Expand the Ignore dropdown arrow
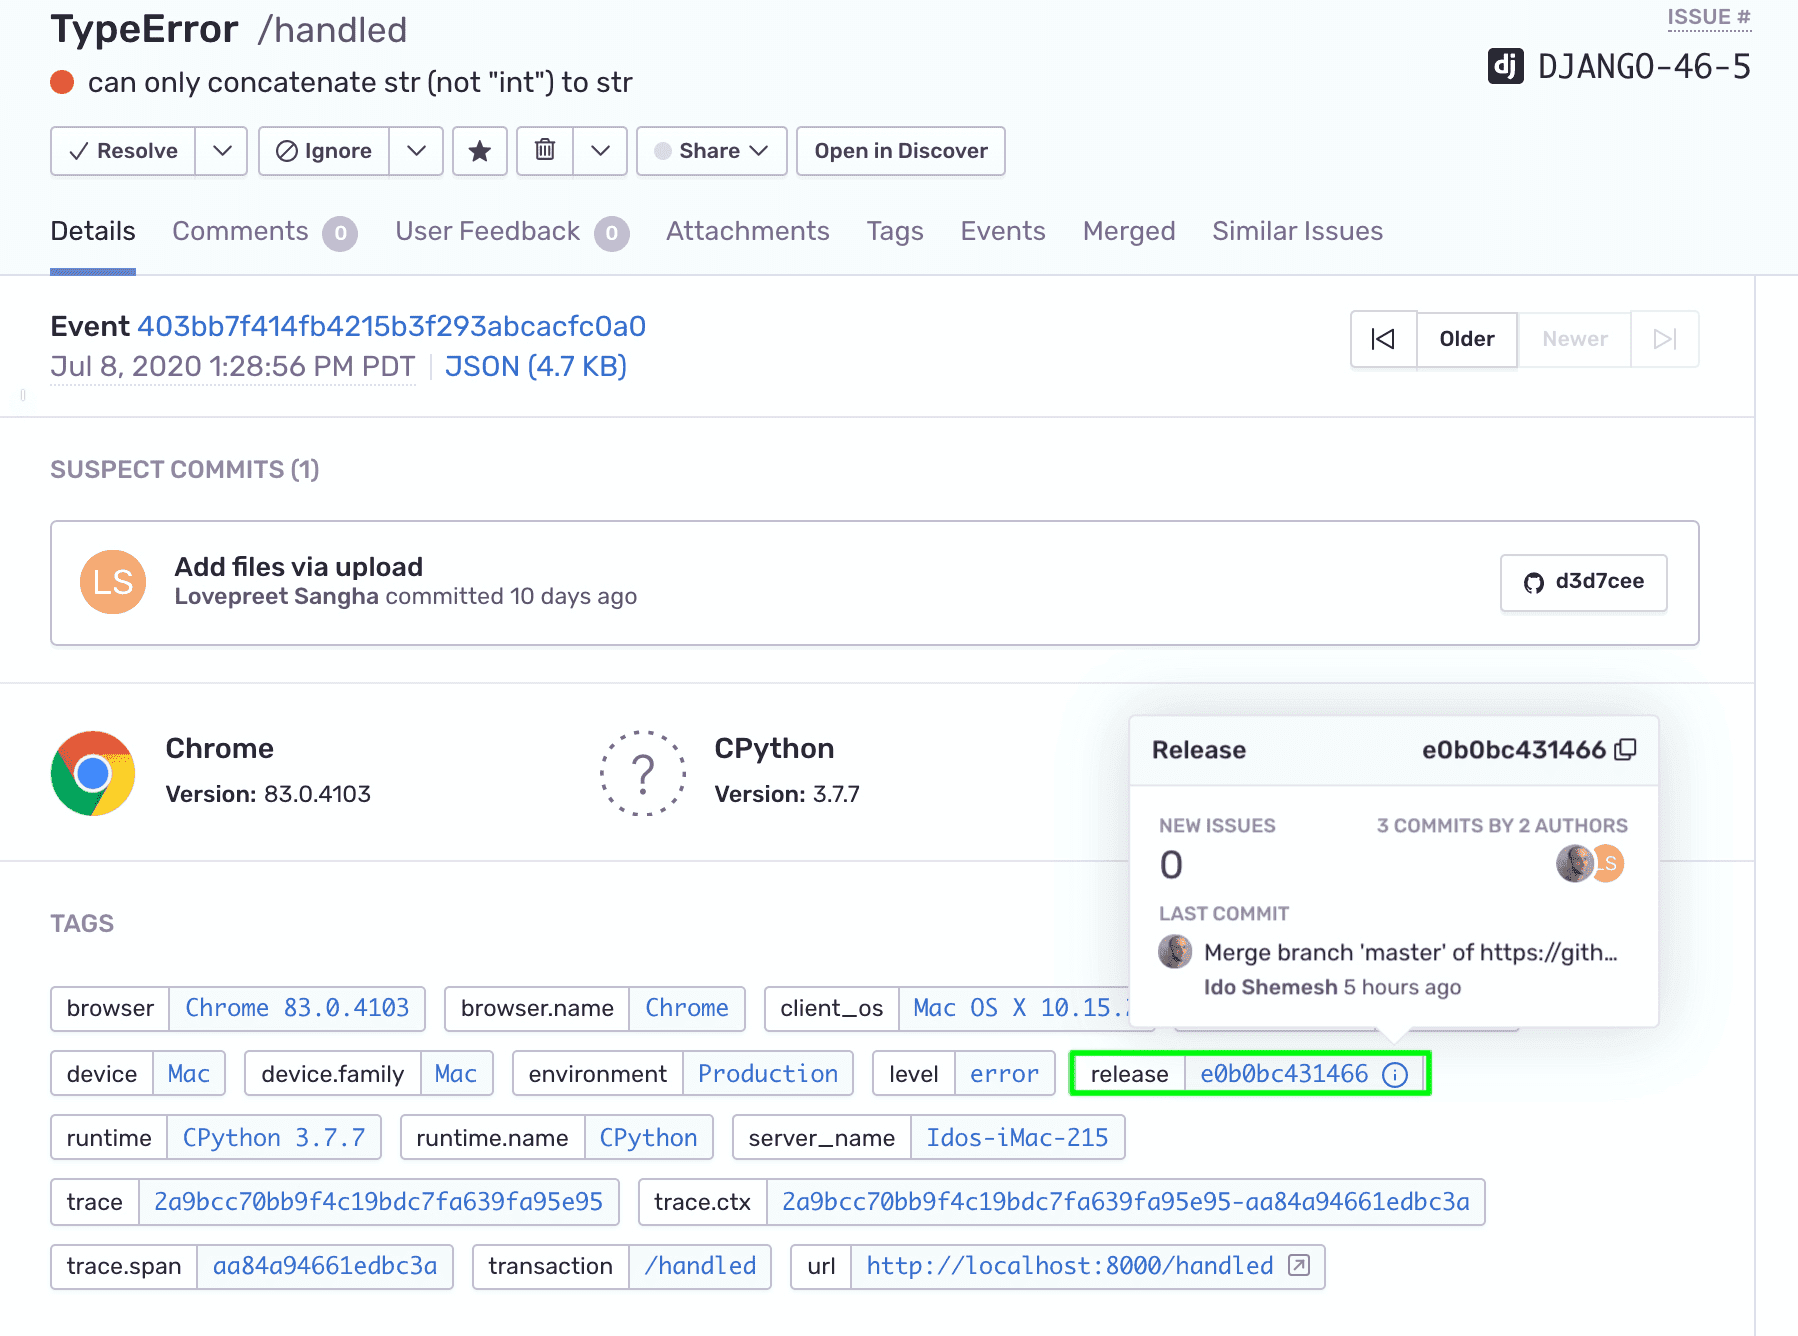The height and width of the screenshot is (1336, 1798). click(x=416, y=151)
